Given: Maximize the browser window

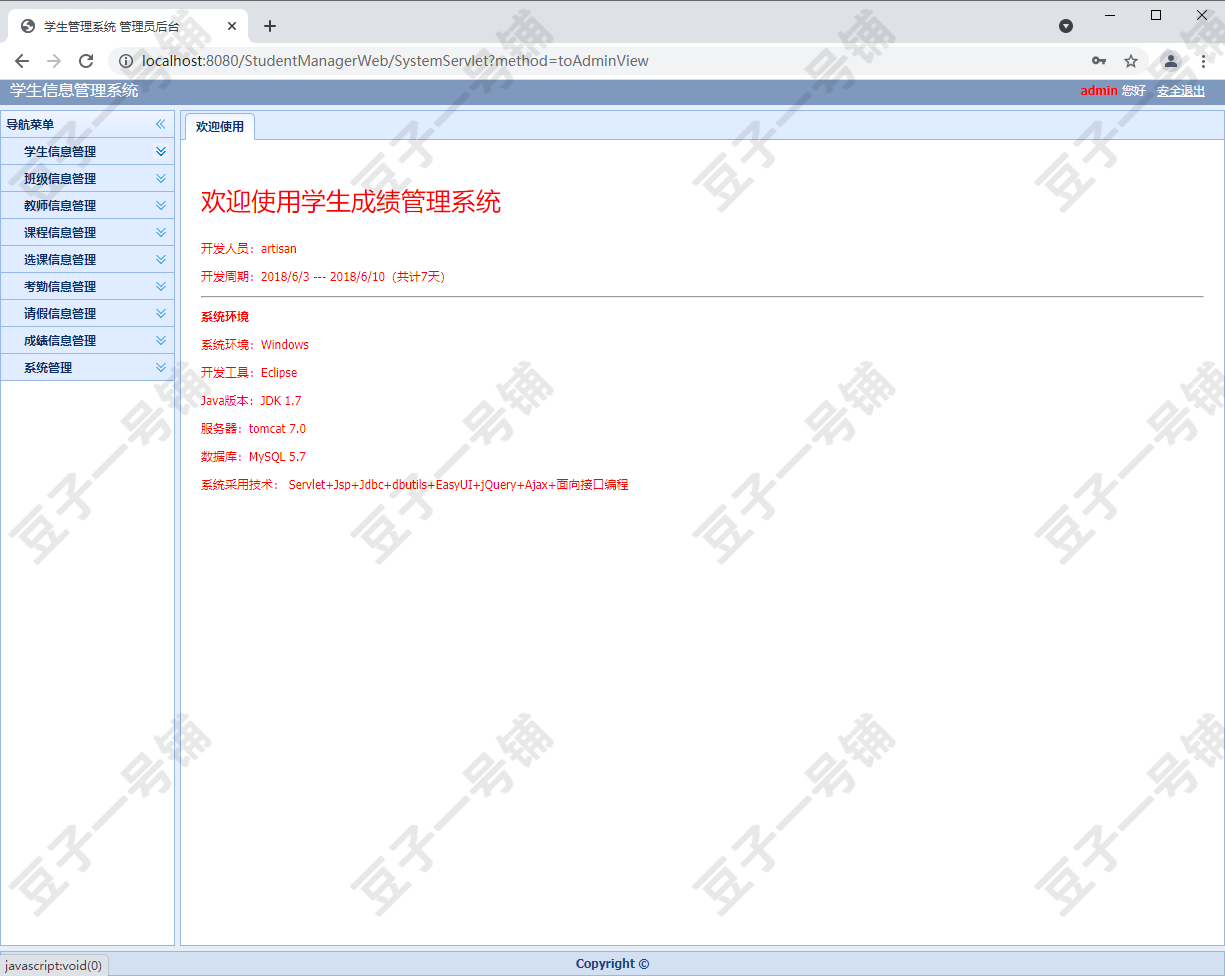Looking at the screenshot, I should [x=1156, y=14].
